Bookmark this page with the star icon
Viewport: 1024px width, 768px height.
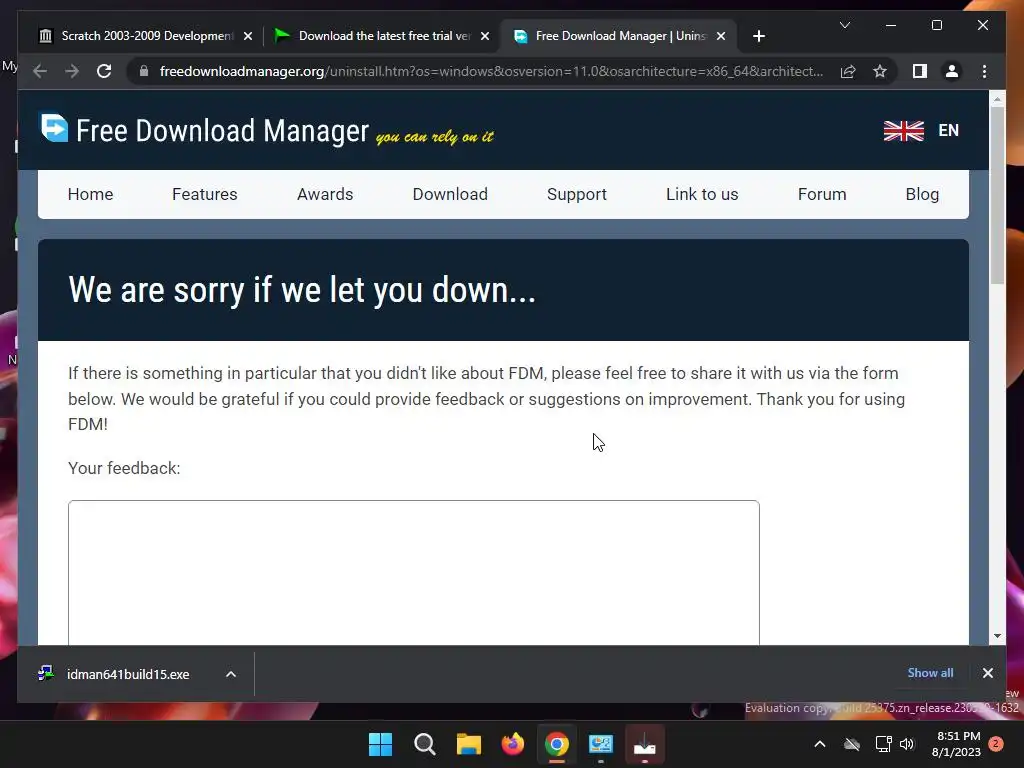click(880, 71)
